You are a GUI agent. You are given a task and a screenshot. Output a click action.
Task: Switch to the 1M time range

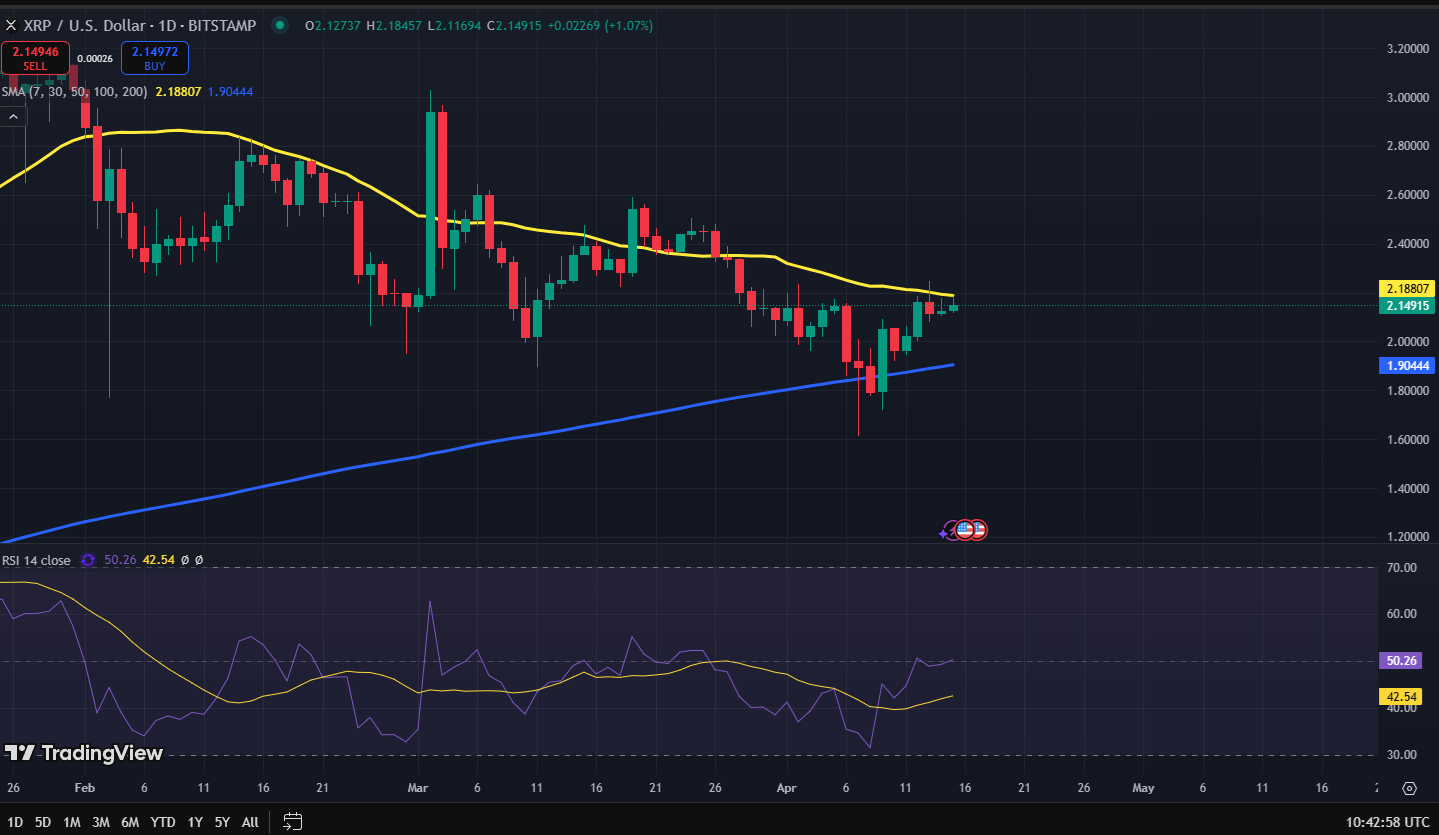click(x=72, y=822)
